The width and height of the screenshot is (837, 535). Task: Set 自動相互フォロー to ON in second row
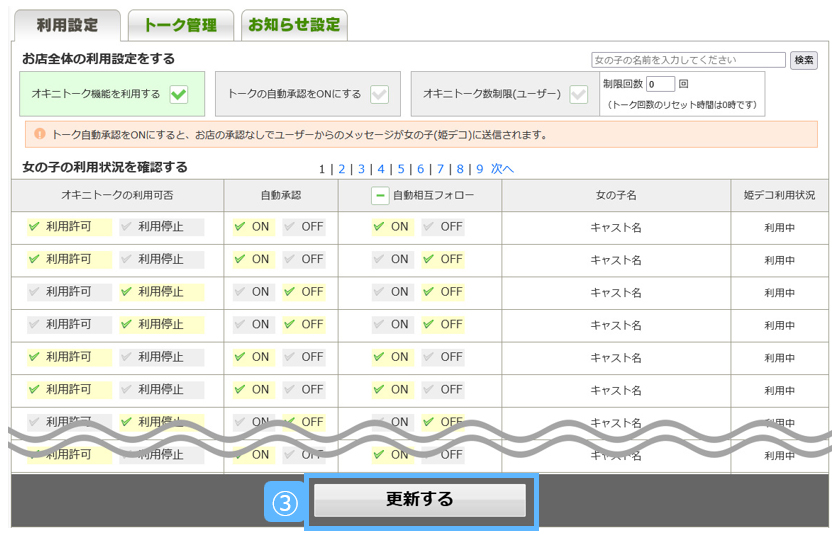391,259
